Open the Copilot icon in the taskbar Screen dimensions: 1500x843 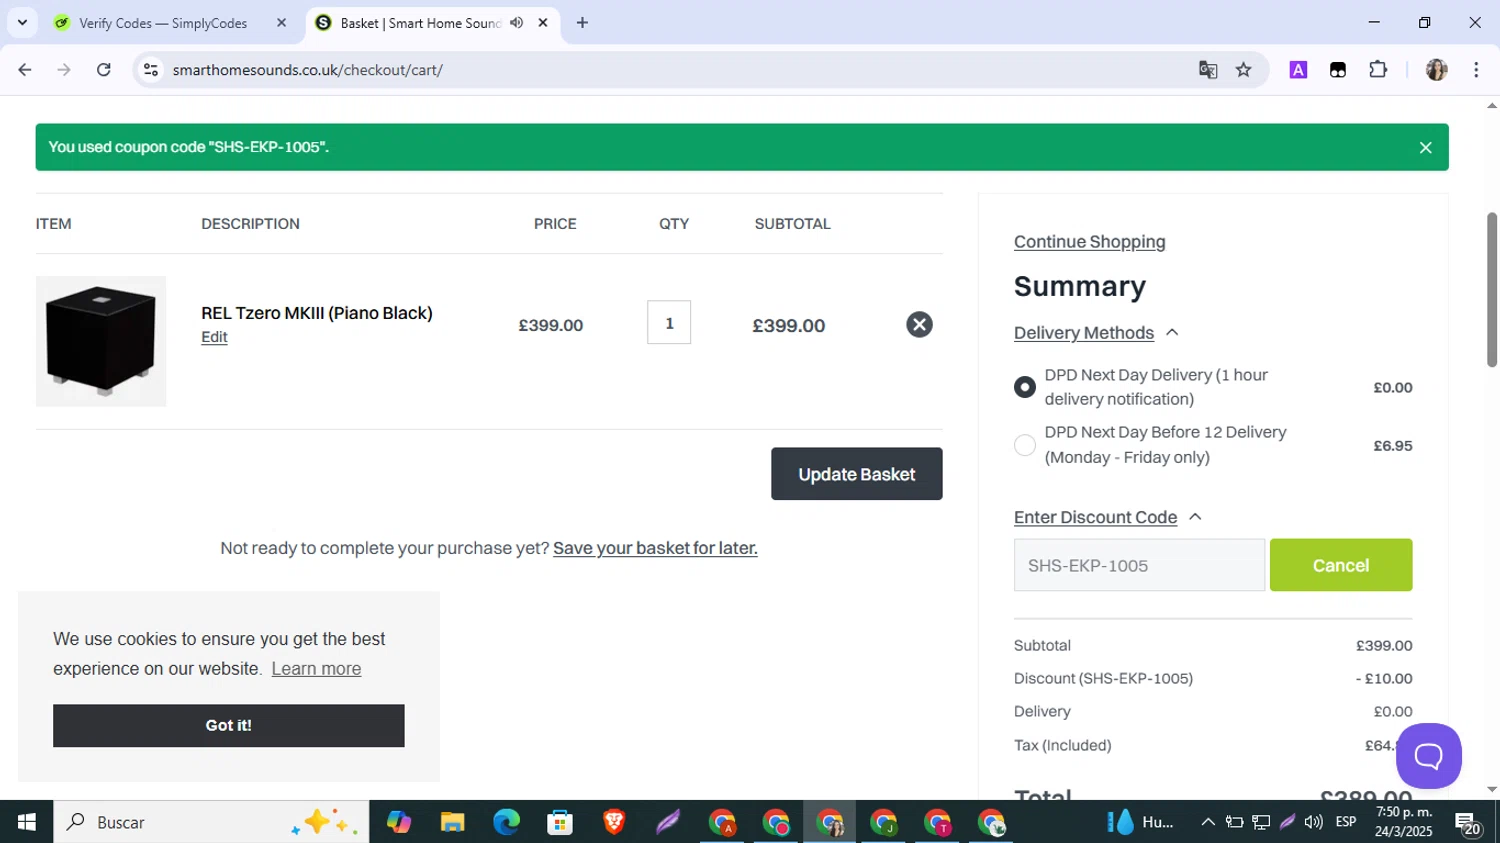click(x=399, y=822)
